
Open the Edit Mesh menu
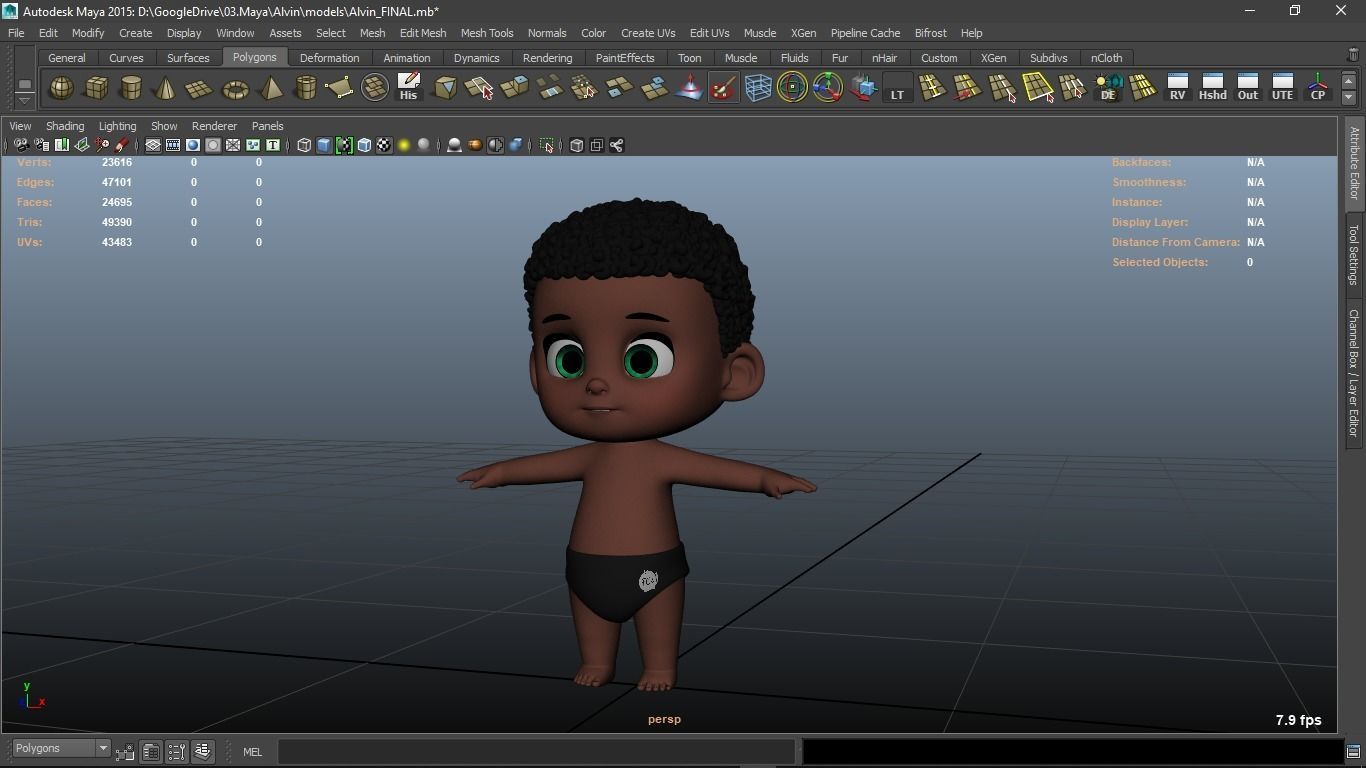423,33
